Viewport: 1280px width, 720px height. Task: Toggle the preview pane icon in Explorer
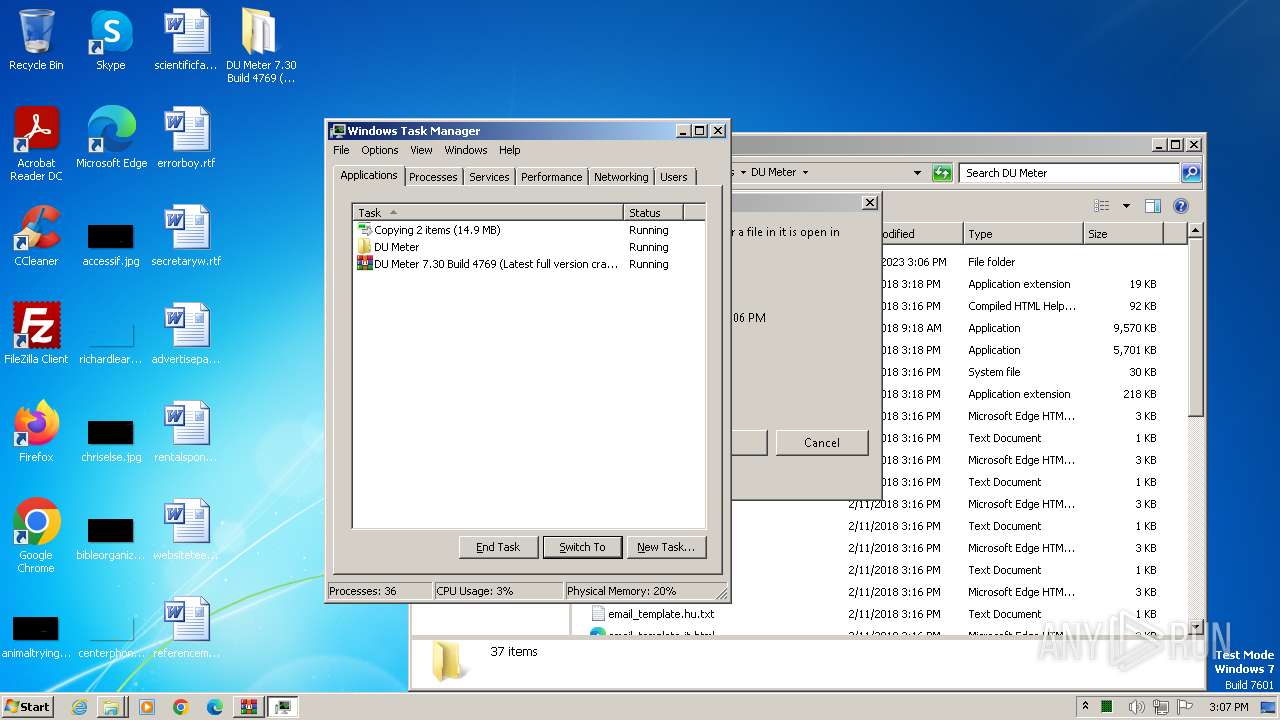[x=1153, y=206]
